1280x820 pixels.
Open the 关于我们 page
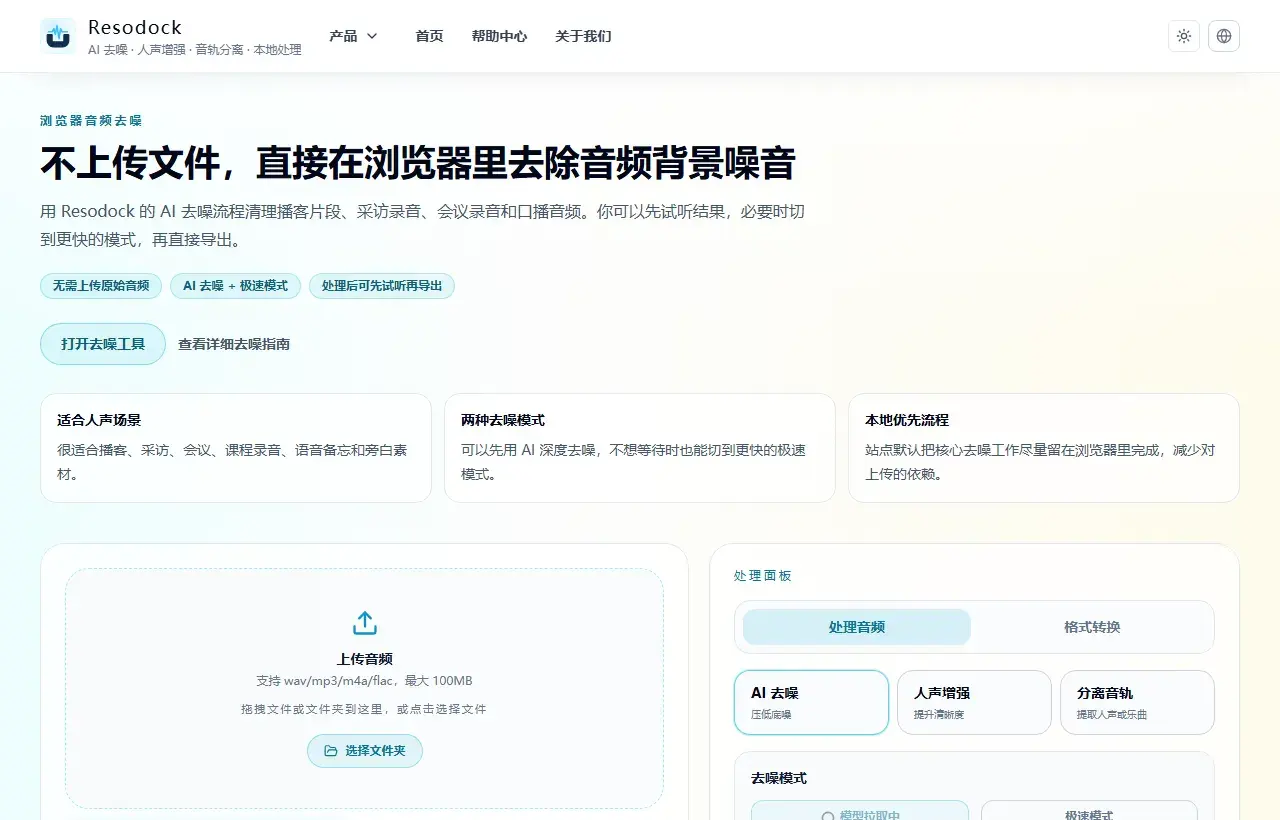584,36
